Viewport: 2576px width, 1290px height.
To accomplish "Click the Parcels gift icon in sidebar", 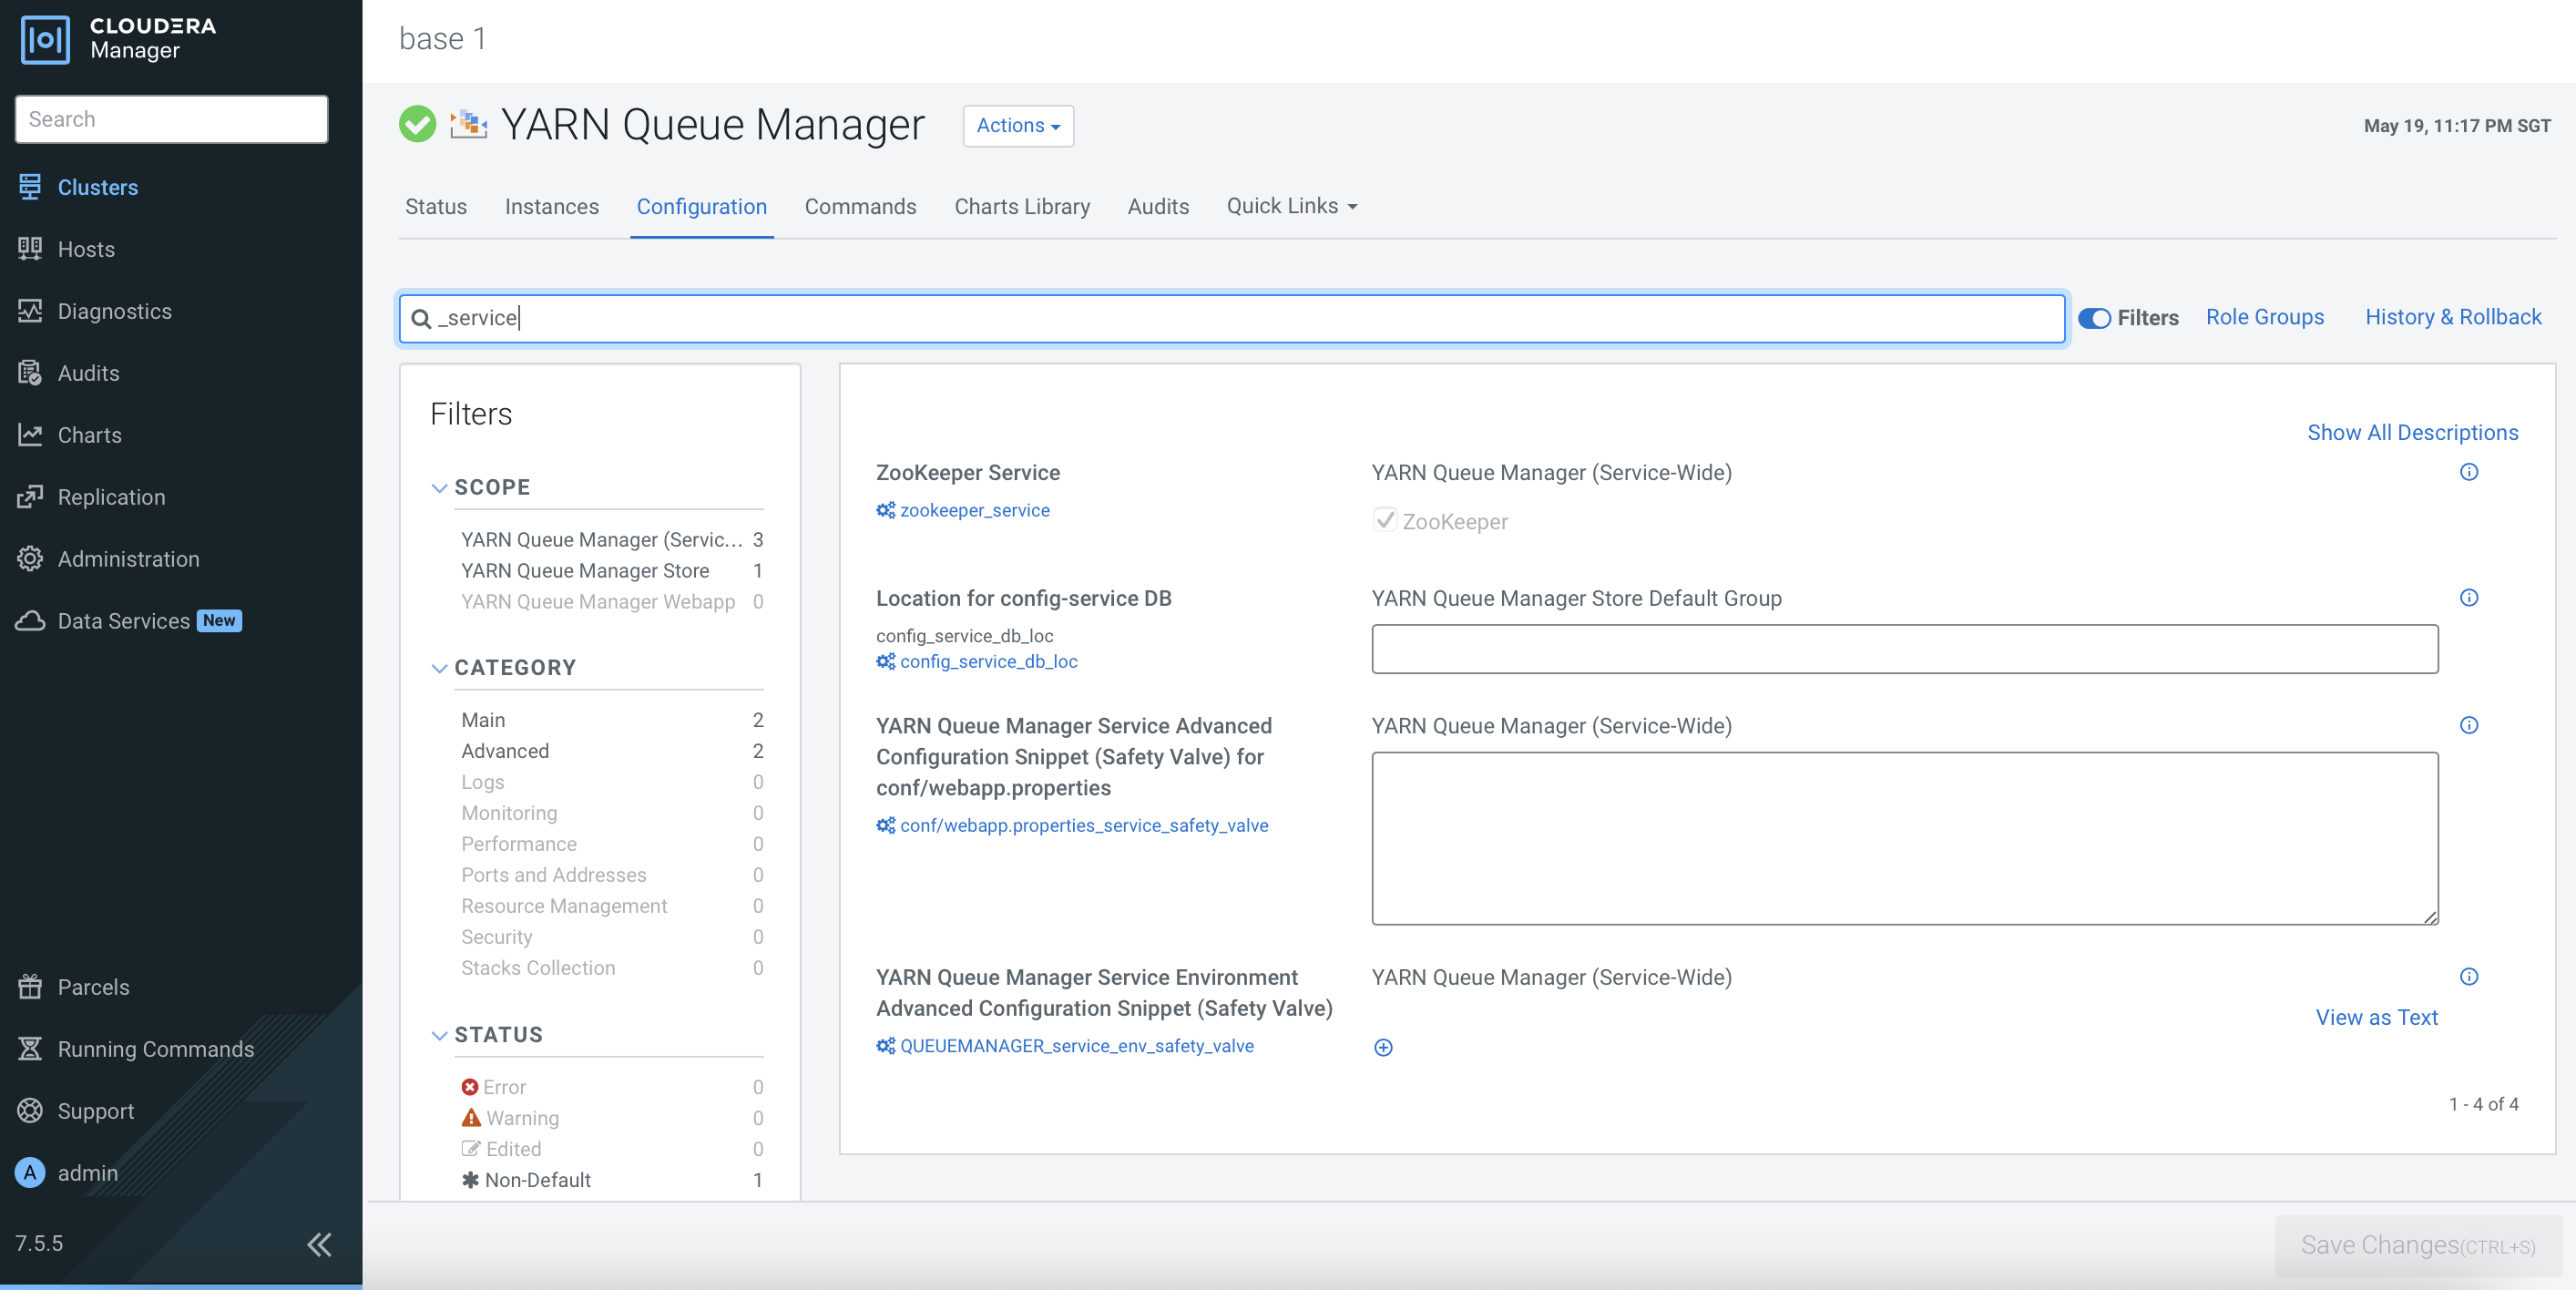I will [30, 987].
